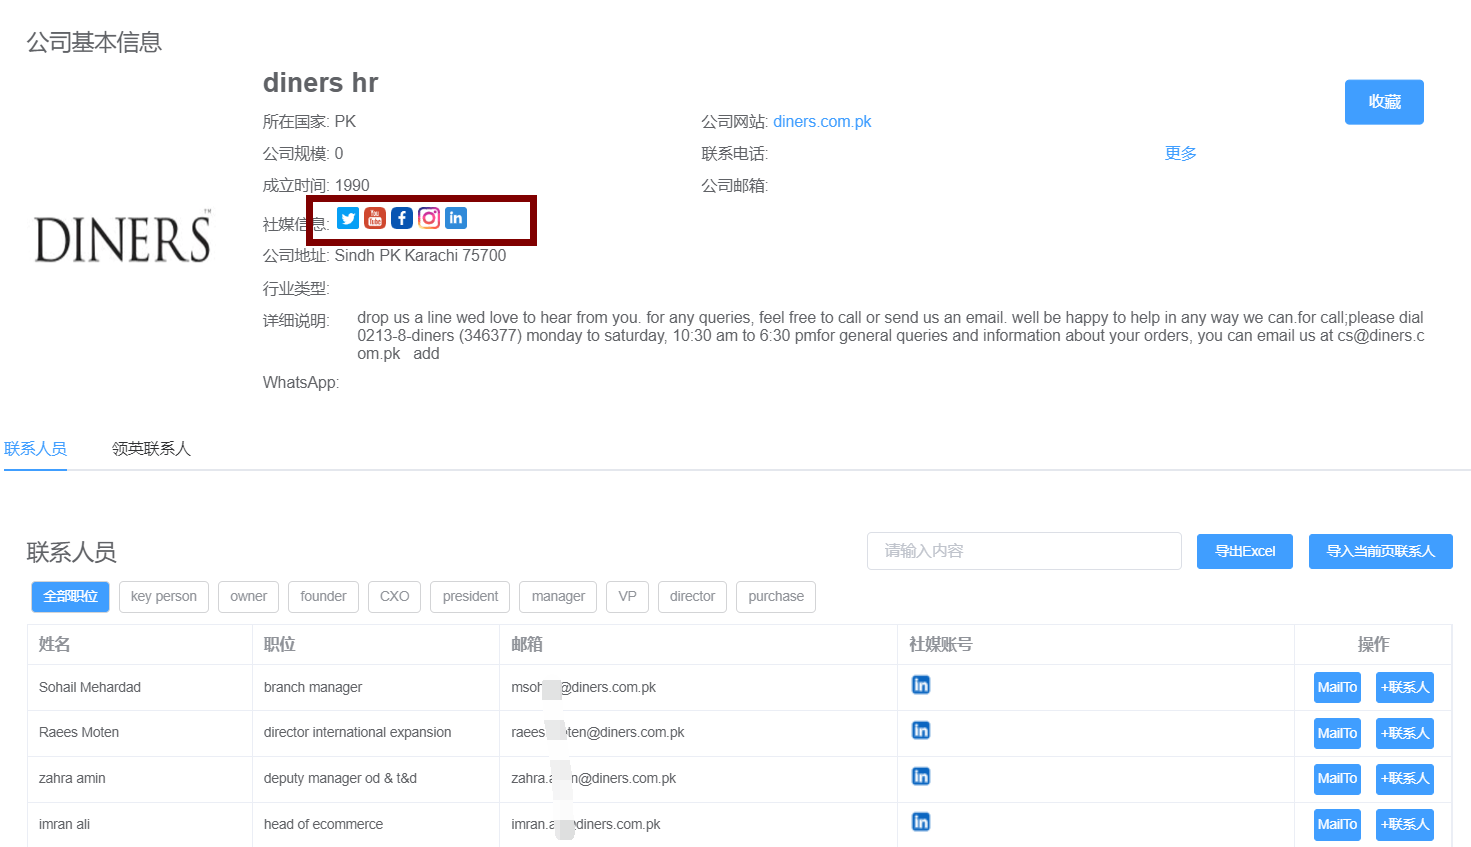This screenshot has height=847, width=1471.
Task: Open Raees Moten's LinkedIn icon
Action: (921, 731)
